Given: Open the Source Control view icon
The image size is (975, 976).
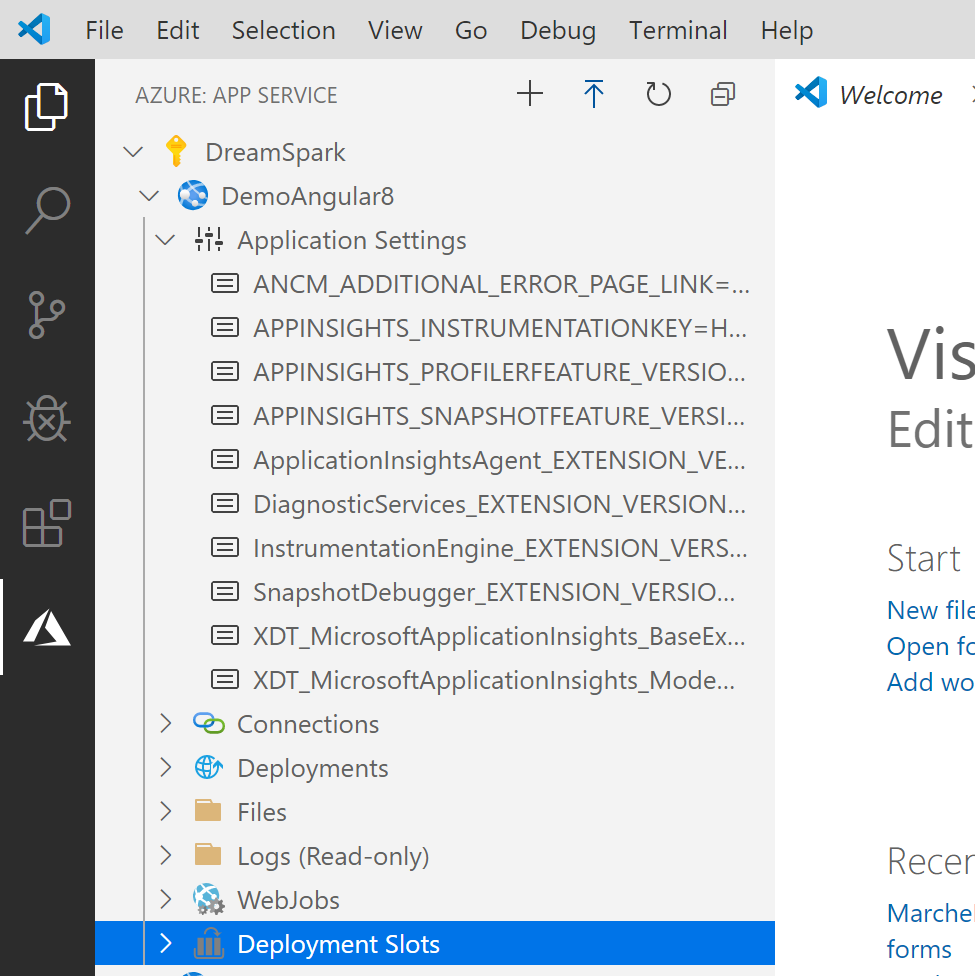Looking at the screenshot, I should (47, 314).
